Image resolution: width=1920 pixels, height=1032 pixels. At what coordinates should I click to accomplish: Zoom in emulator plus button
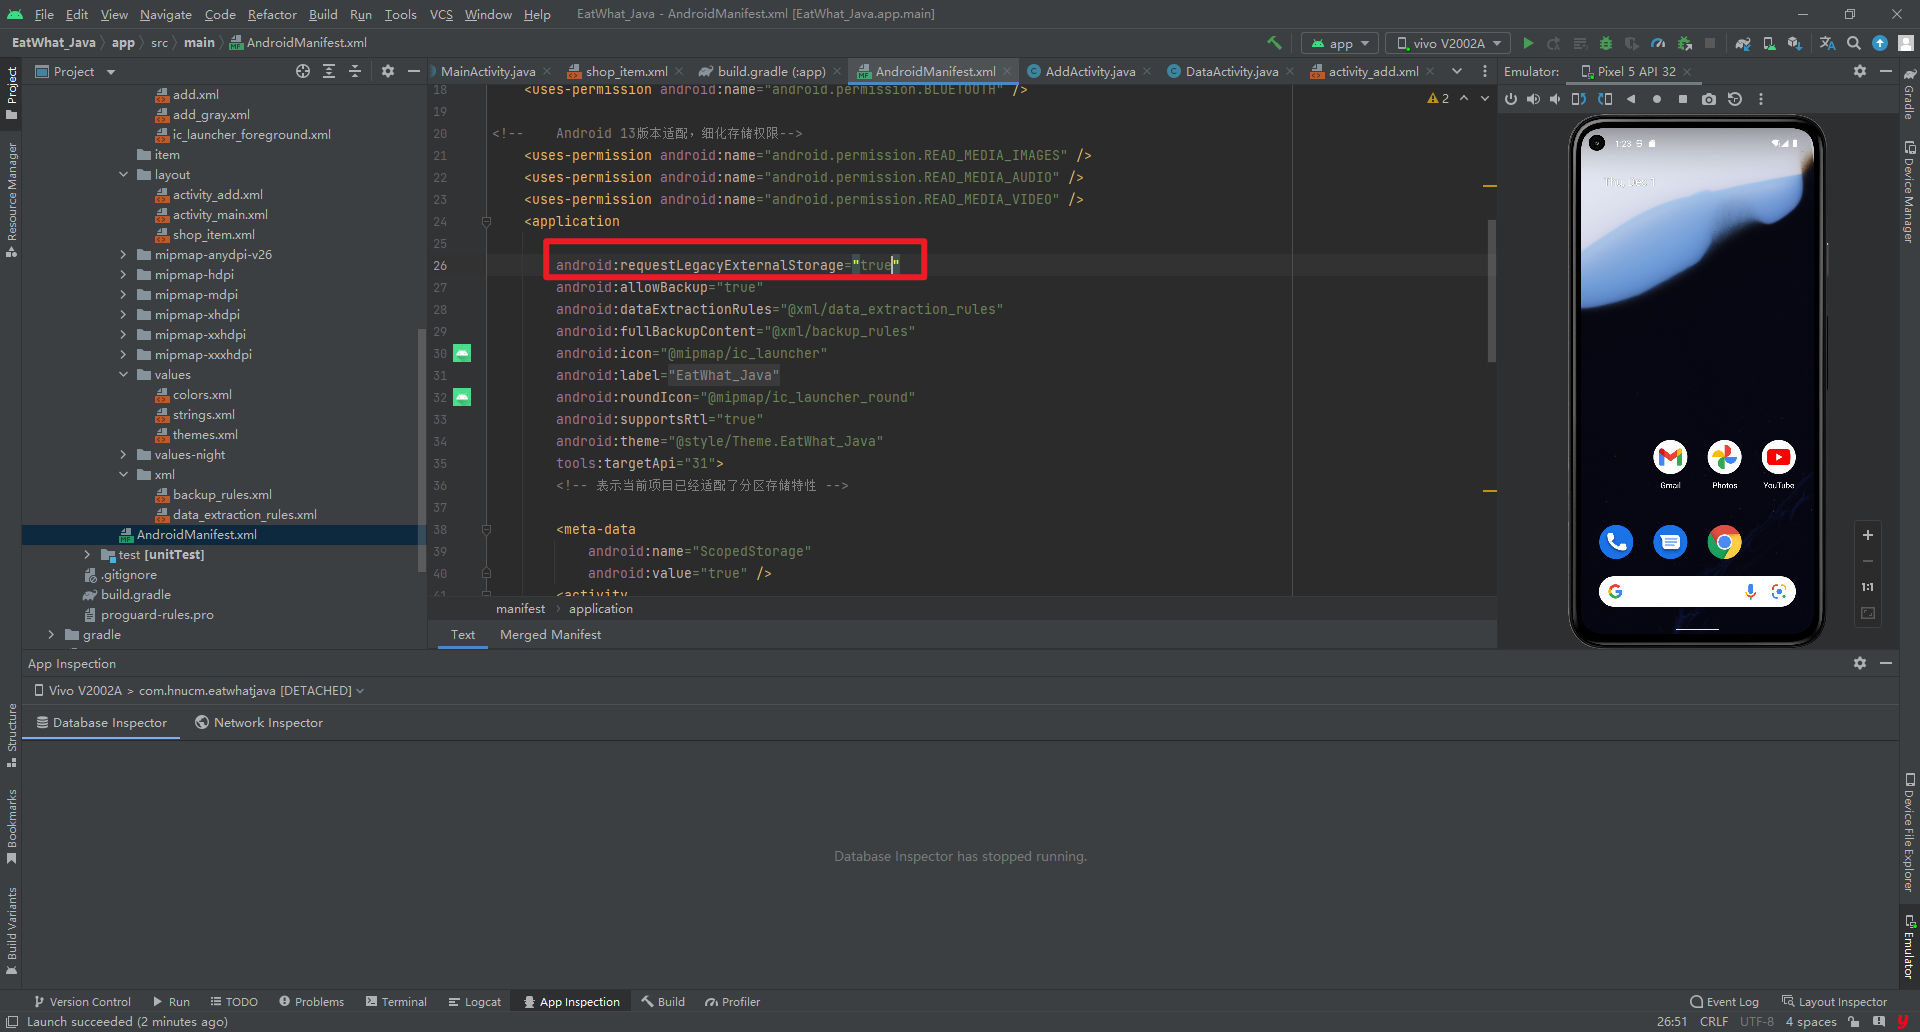click(x=1867, y=535)
